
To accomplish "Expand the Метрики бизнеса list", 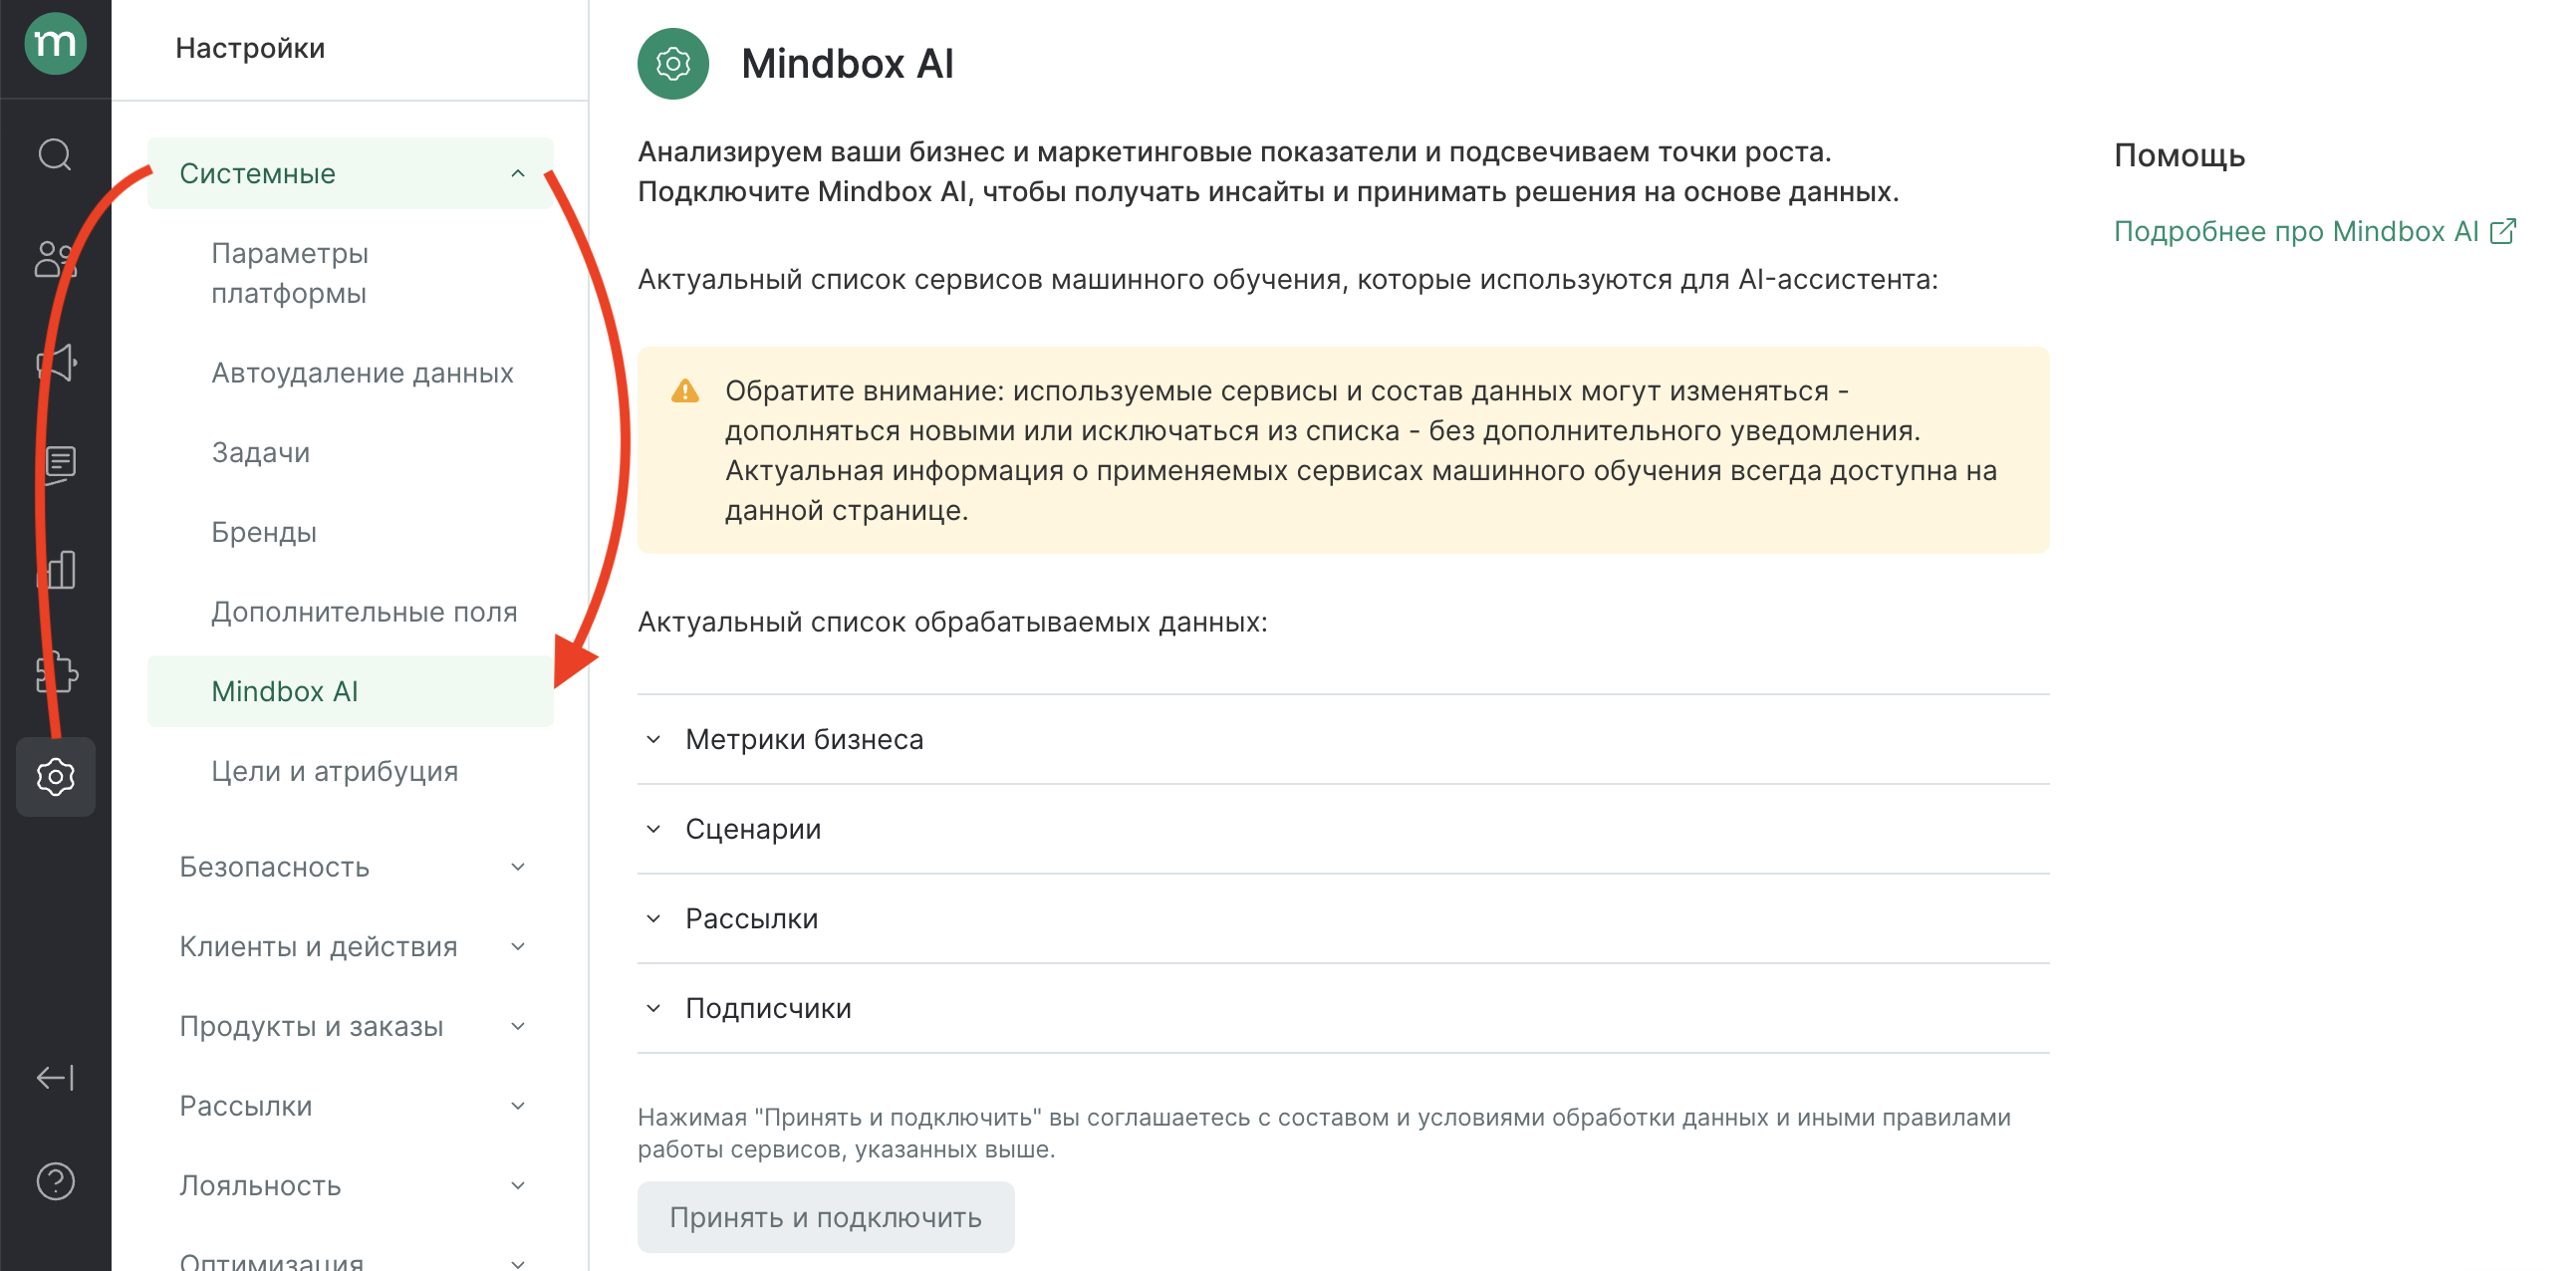I will 803,739.
